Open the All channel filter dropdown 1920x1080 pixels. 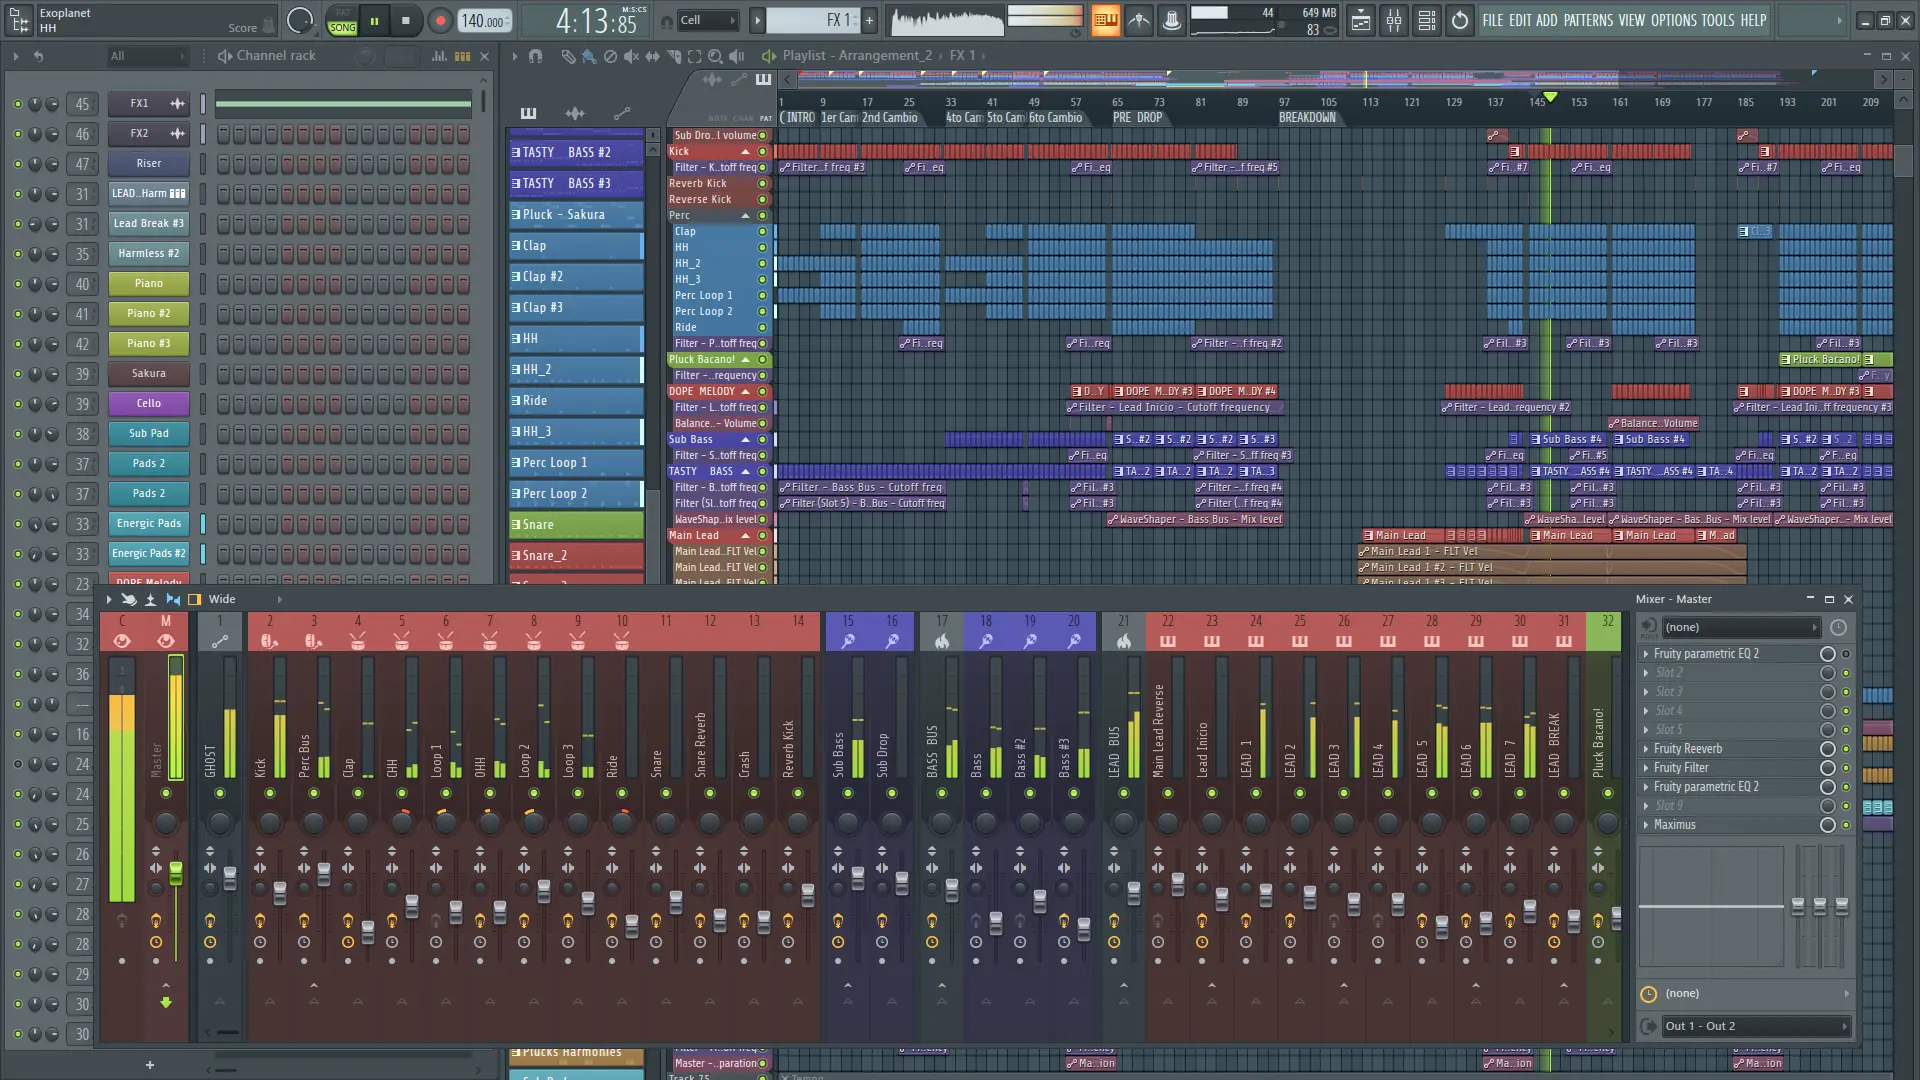pyautogui.click(x=147, y=57)
